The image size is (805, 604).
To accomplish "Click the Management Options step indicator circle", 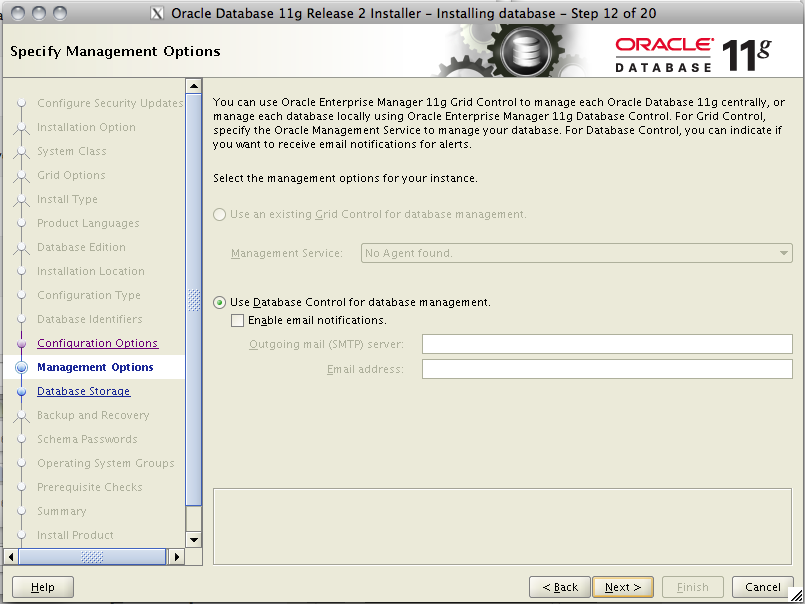I will 22,367.
